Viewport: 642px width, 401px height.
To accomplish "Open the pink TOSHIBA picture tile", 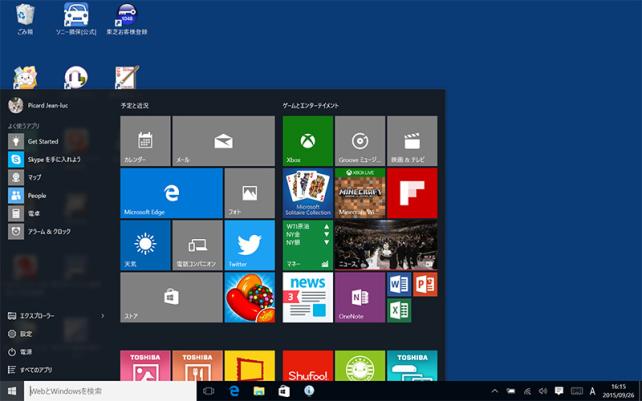I will 145,365.
